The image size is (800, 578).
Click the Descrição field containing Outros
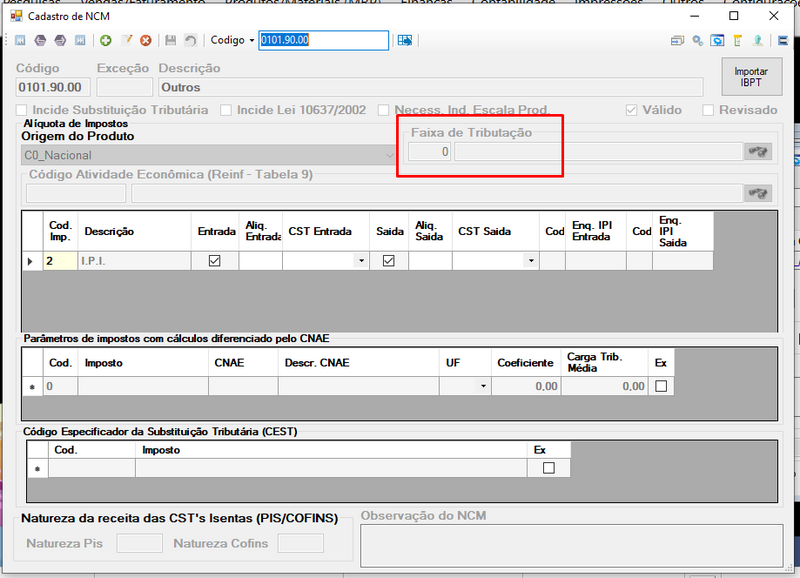(431, 87)
